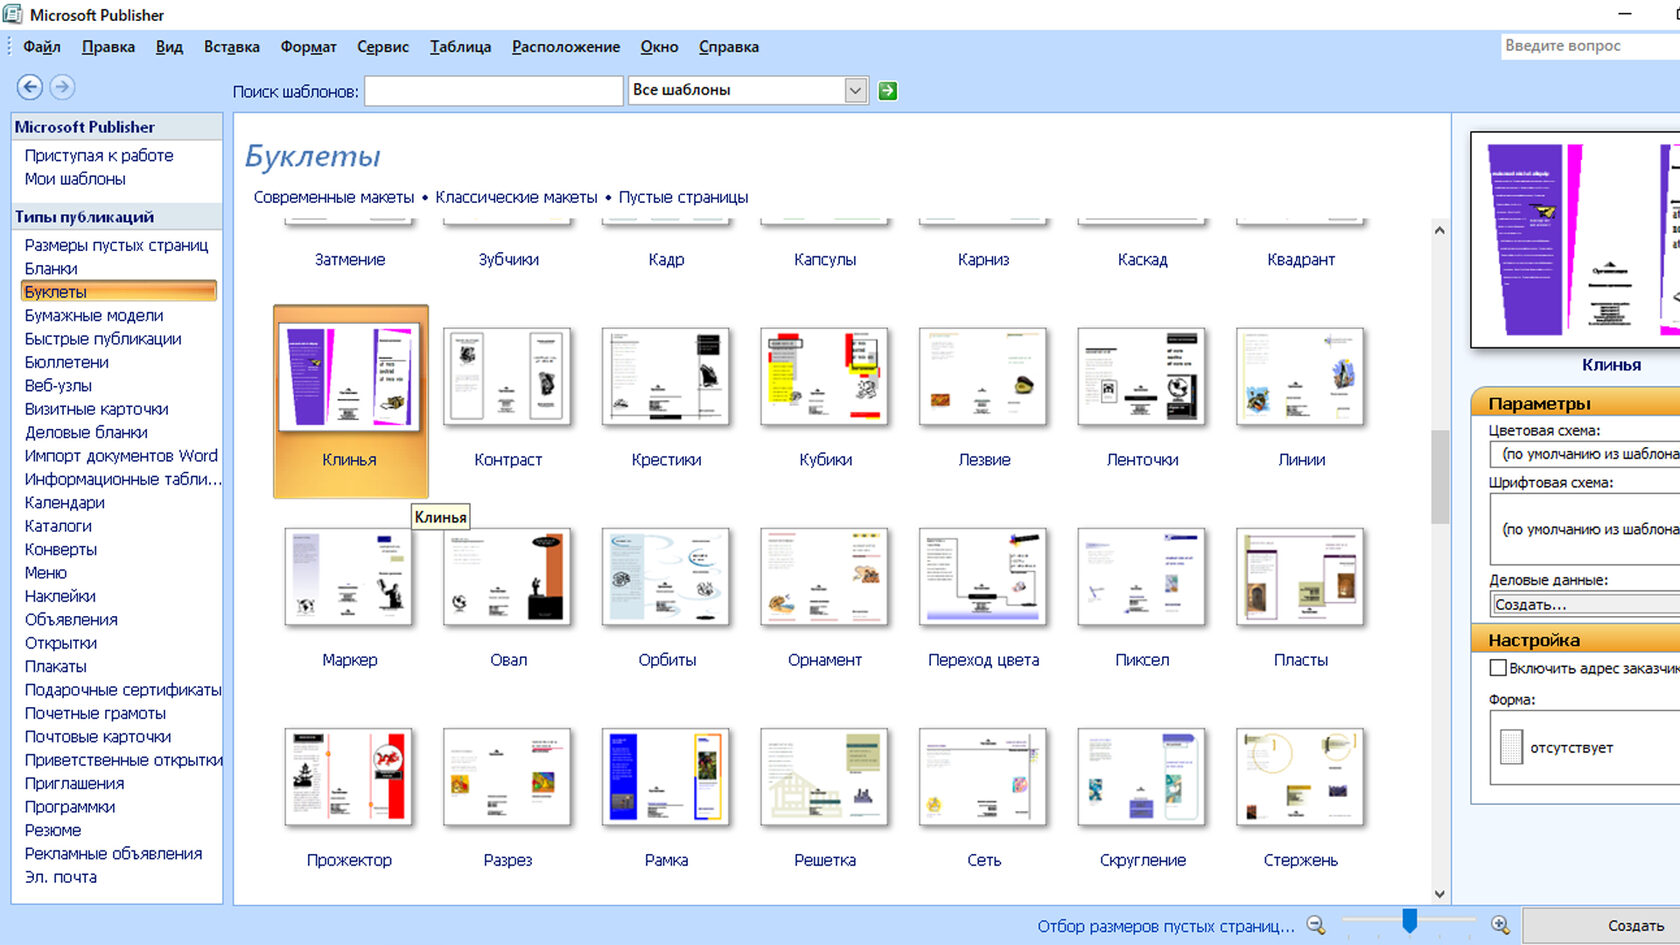Image resolution: width=1680 pixels, height=945 pixels.
Task: Open the Формат menu
Action: (x=308, y=47)
